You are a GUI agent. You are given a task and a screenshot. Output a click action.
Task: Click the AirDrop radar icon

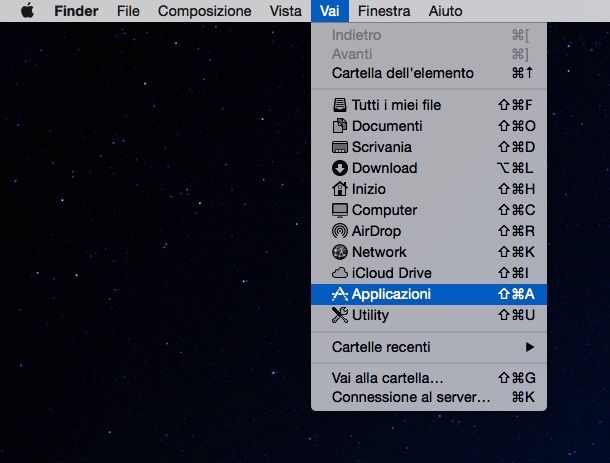340,231
